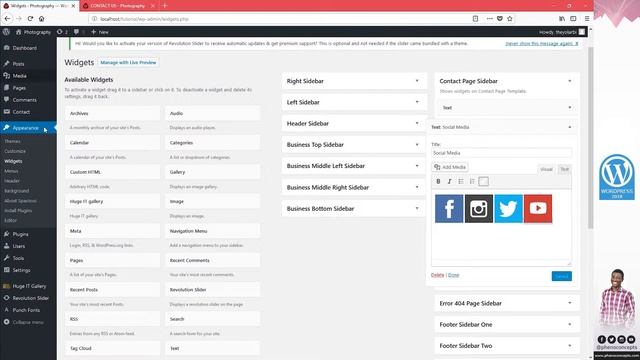Open the page actions ellipsis menu
The height and width of the screenshot is (360, 640).
pyautogui.click(x=489, y=18)
